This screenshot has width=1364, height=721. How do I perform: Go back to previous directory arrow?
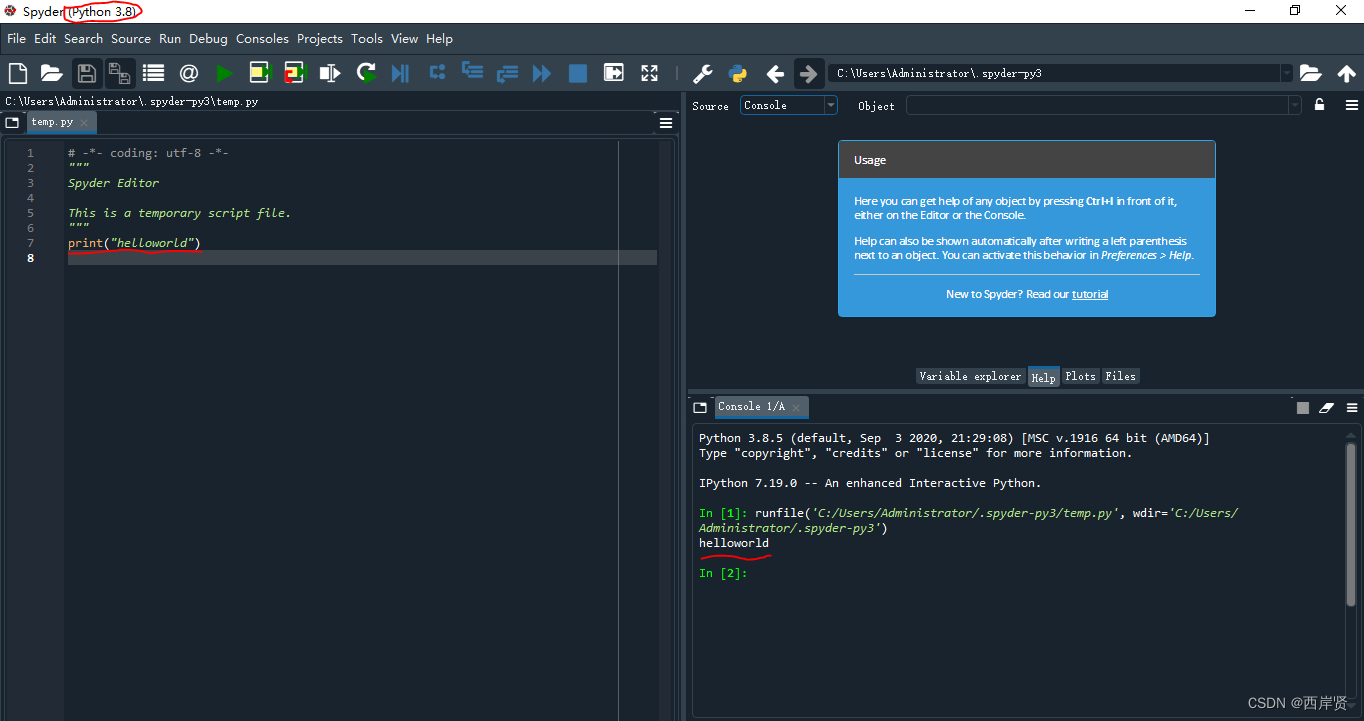775,73
